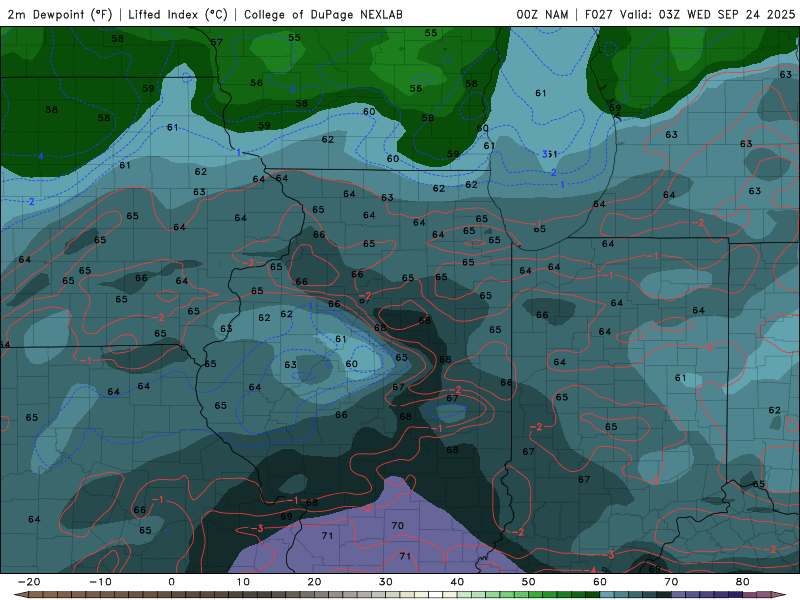Click the 10 label on the color scale

pos(243,582)
